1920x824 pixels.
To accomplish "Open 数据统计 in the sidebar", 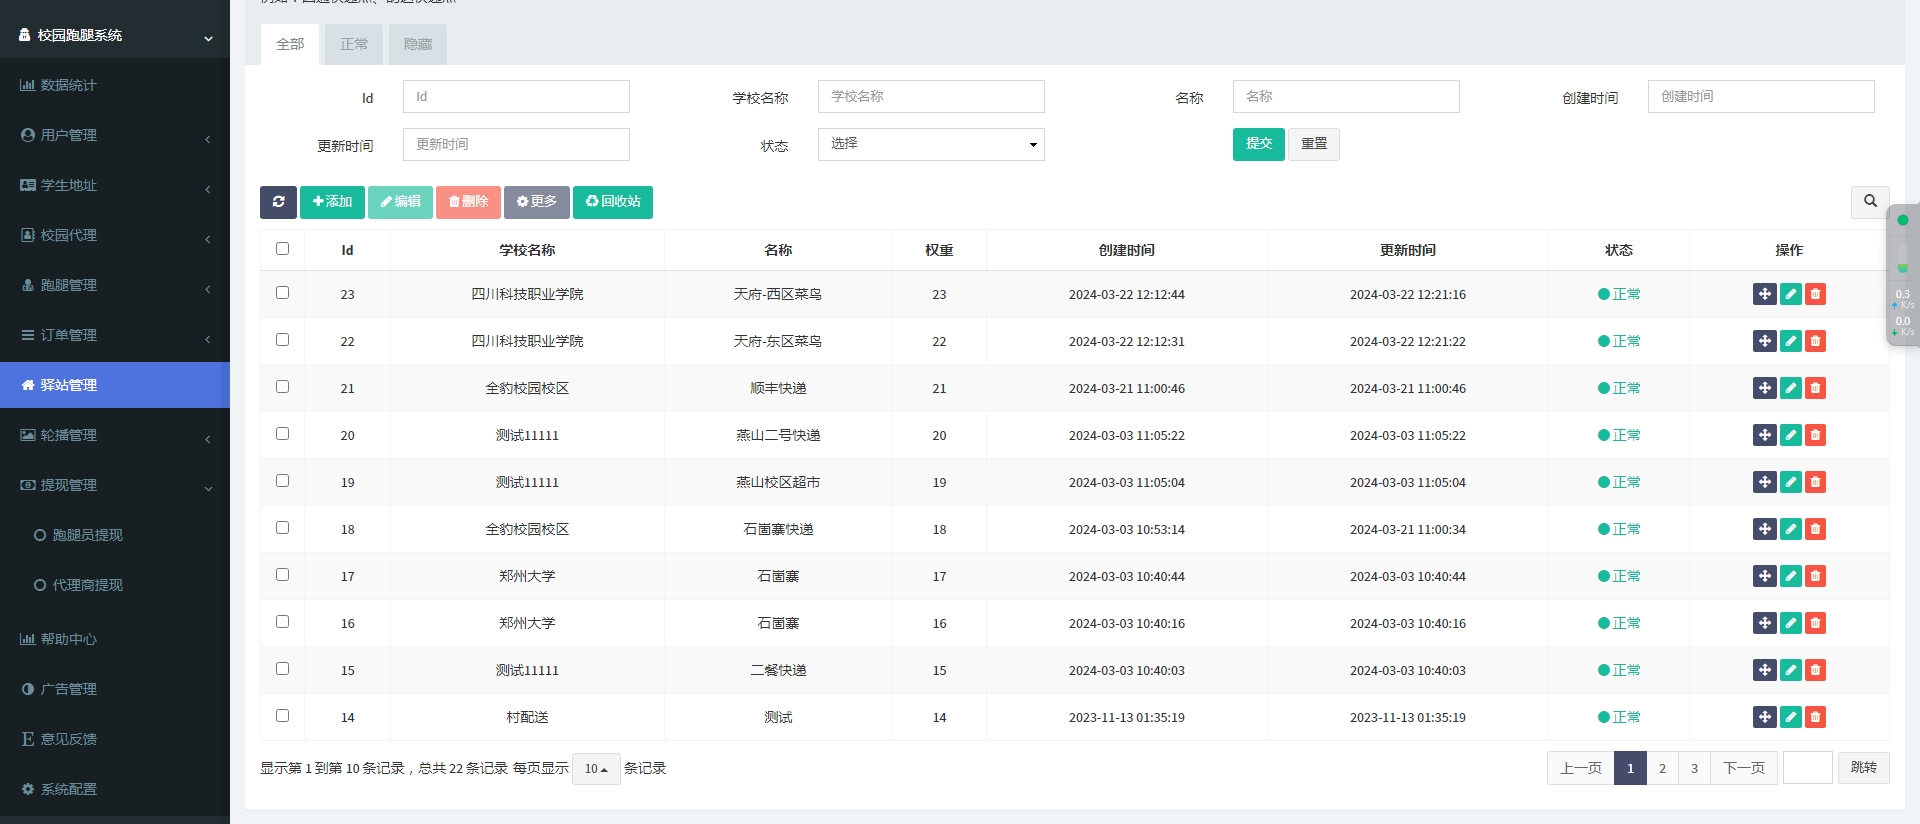I will pos(115,85).
